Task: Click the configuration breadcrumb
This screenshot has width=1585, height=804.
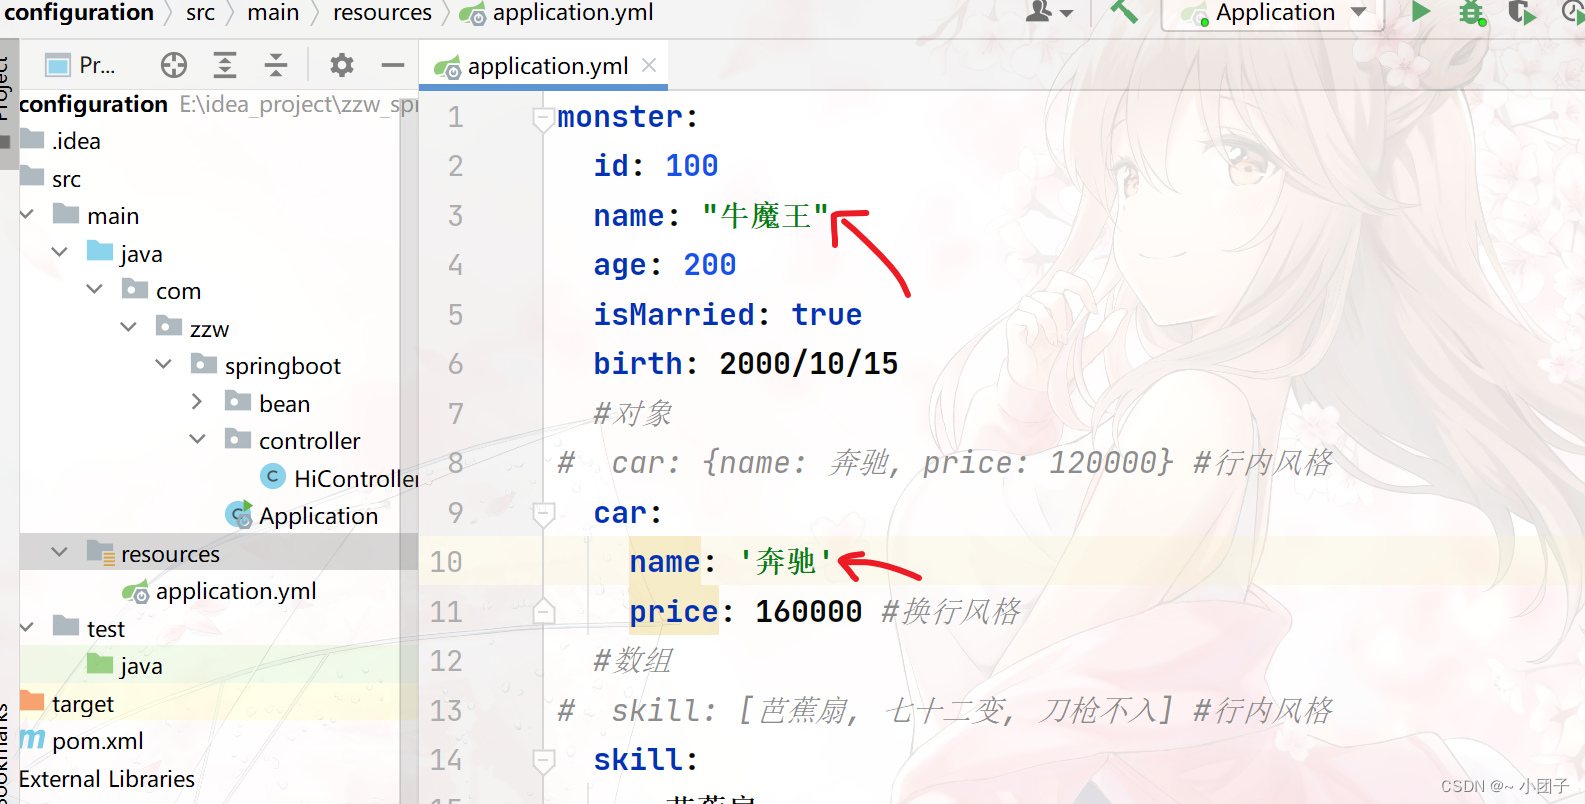Action: click(79, 12)
